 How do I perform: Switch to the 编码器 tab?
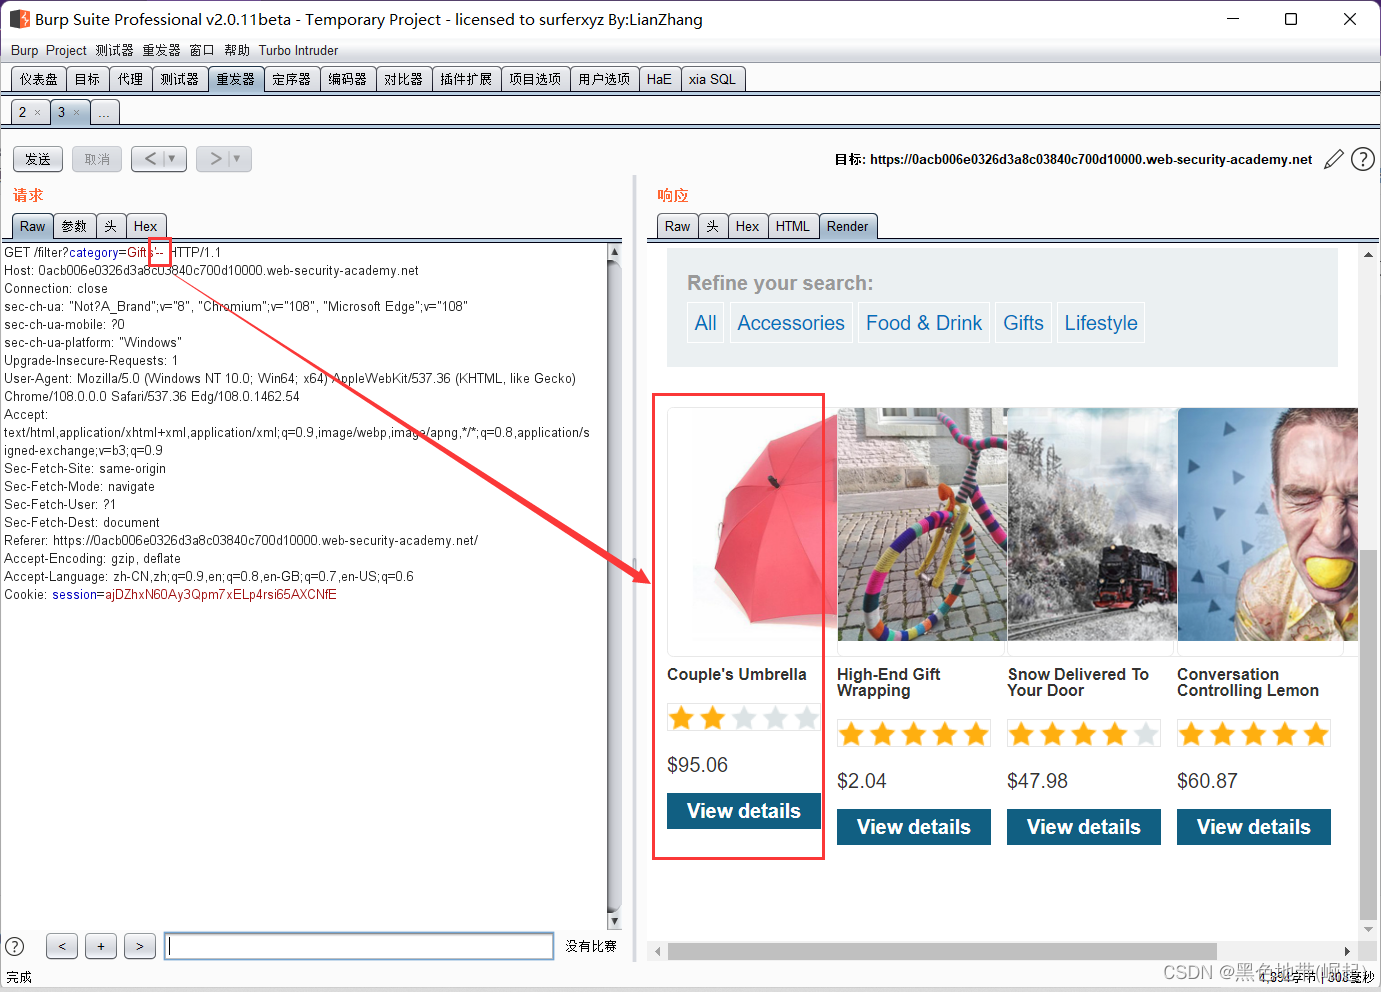[348, 79]
